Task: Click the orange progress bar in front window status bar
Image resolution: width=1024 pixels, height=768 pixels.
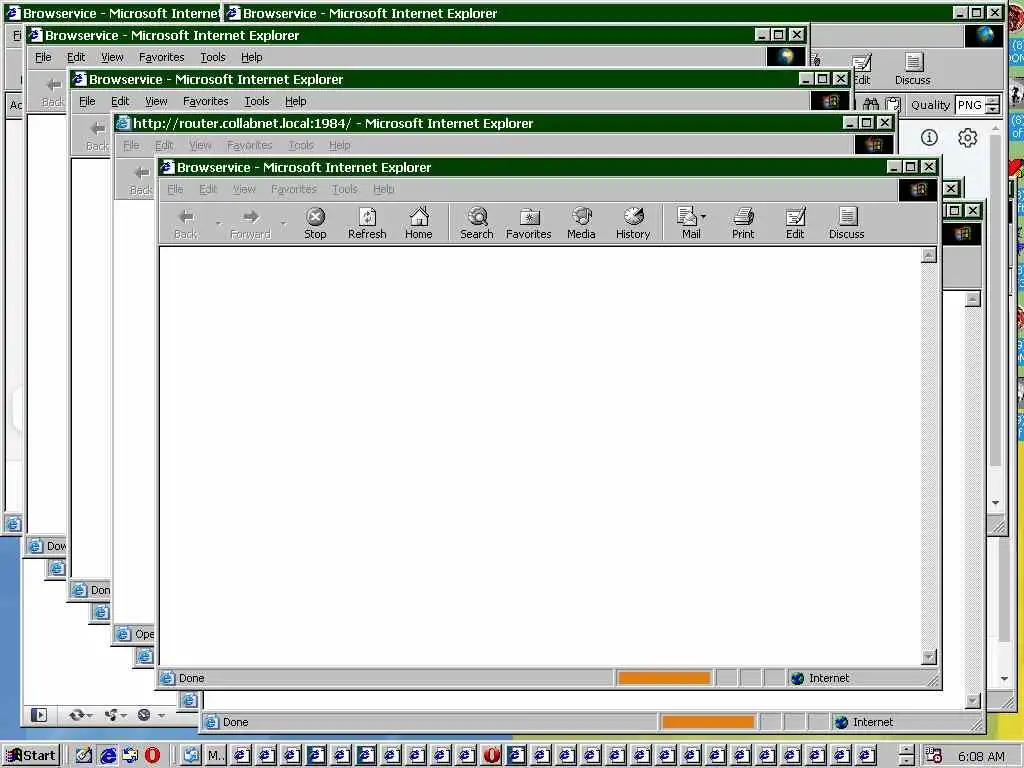Action: coord(664,678)
